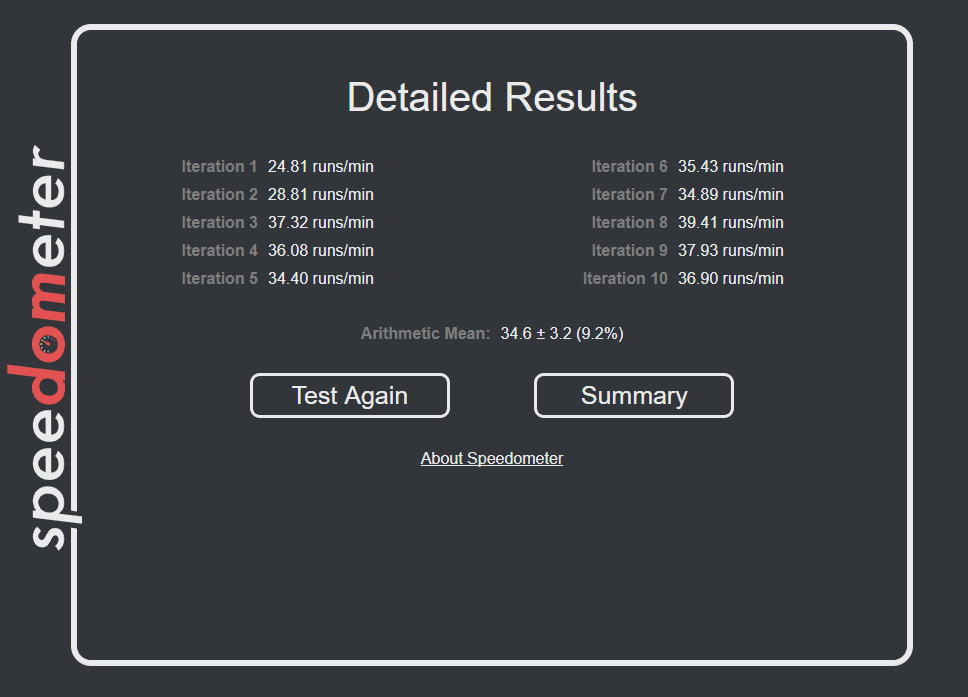The width and height of the screenshot is (968, 697).
Task: Click the 34.40 runs/min value
Action: point(320,278)
